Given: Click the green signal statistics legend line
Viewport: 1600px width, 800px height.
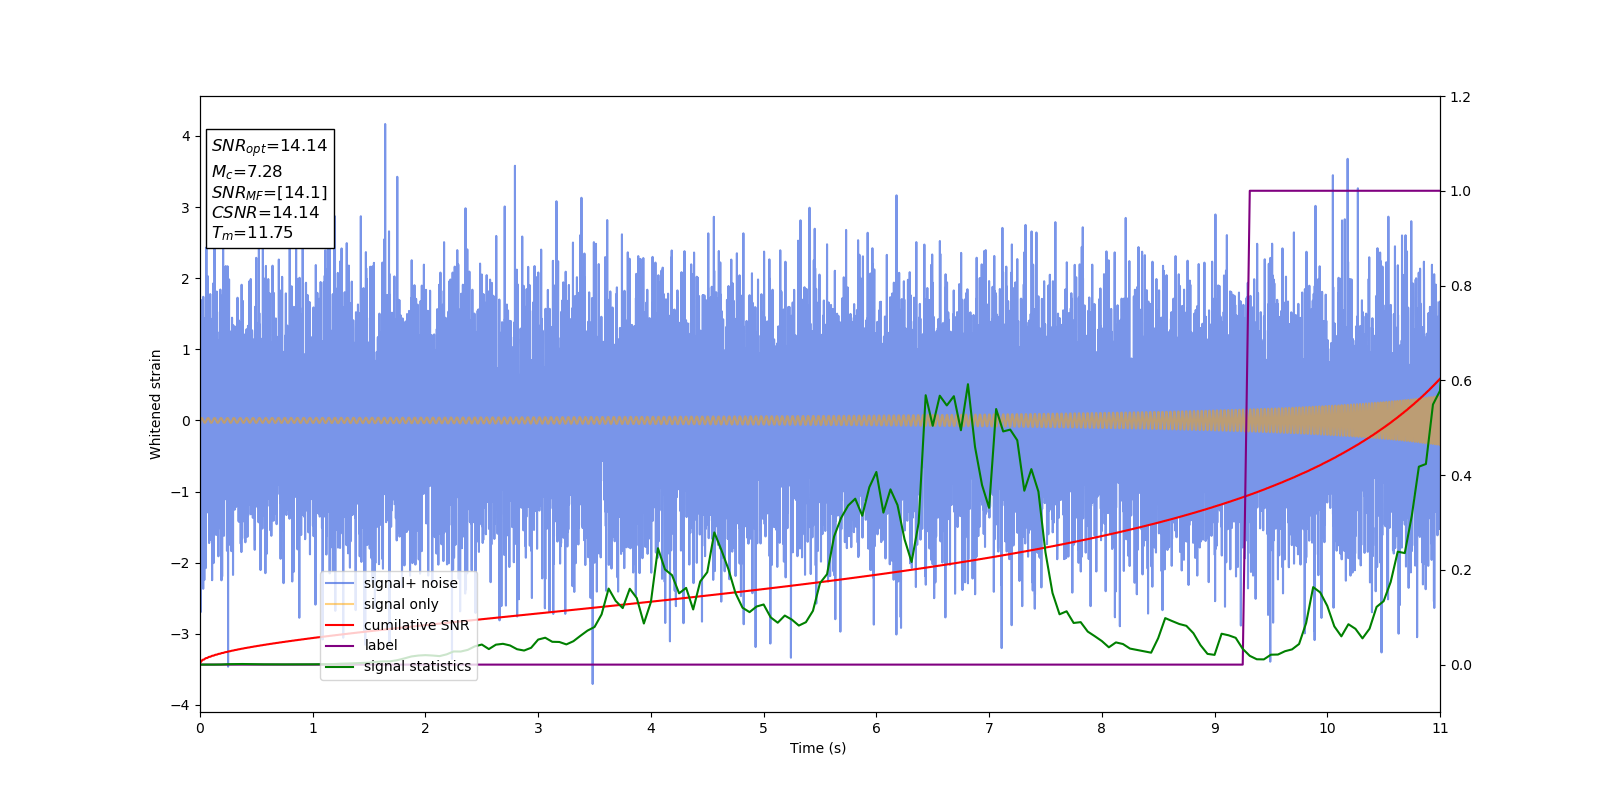Looking at the screenshot, I should coord(340,667).
